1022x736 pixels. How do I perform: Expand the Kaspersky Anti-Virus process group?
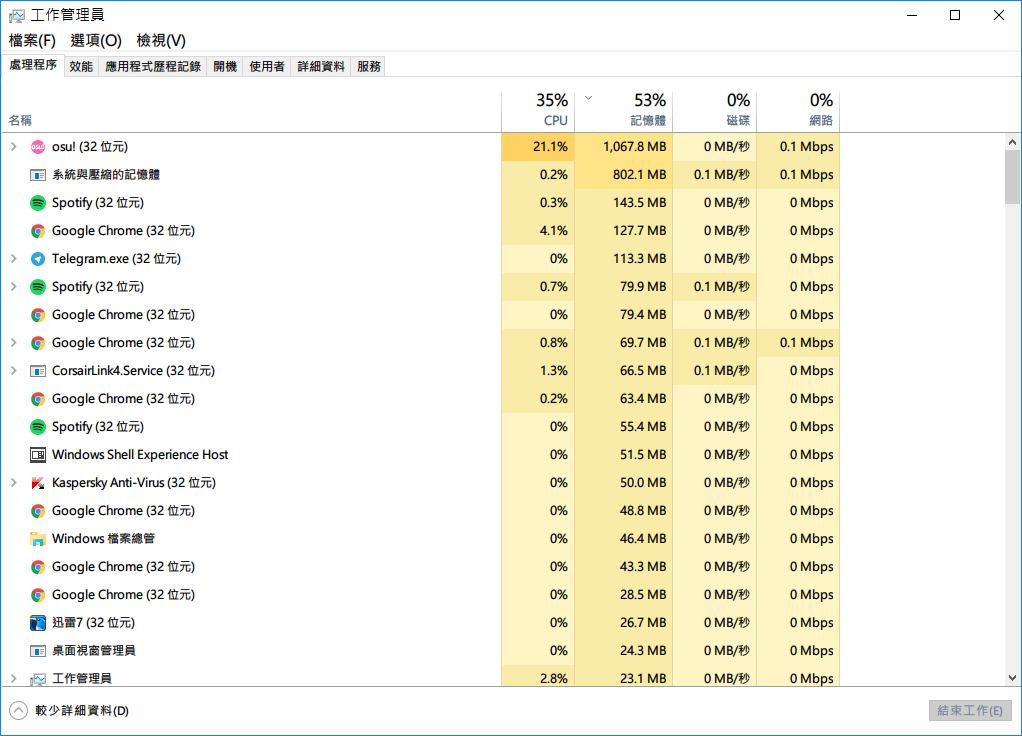coord(14,483)
